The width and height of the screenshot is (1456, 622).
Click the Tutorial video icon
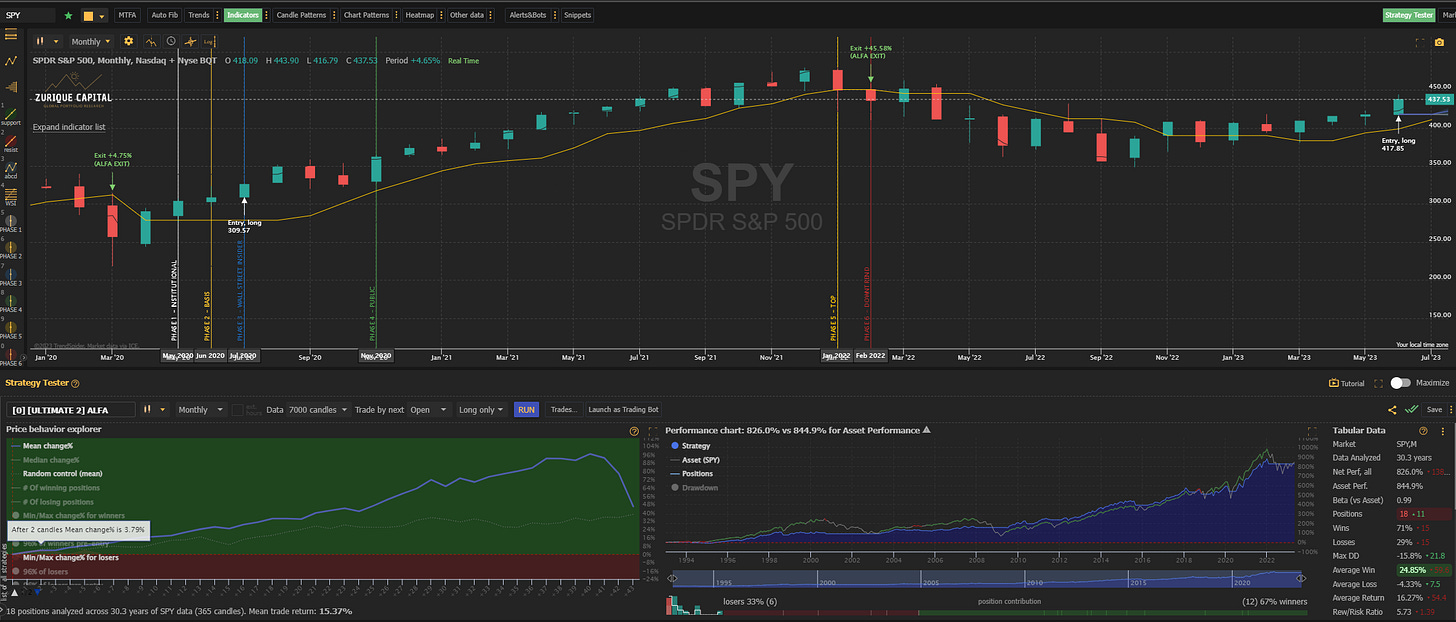click(1333, 383)
